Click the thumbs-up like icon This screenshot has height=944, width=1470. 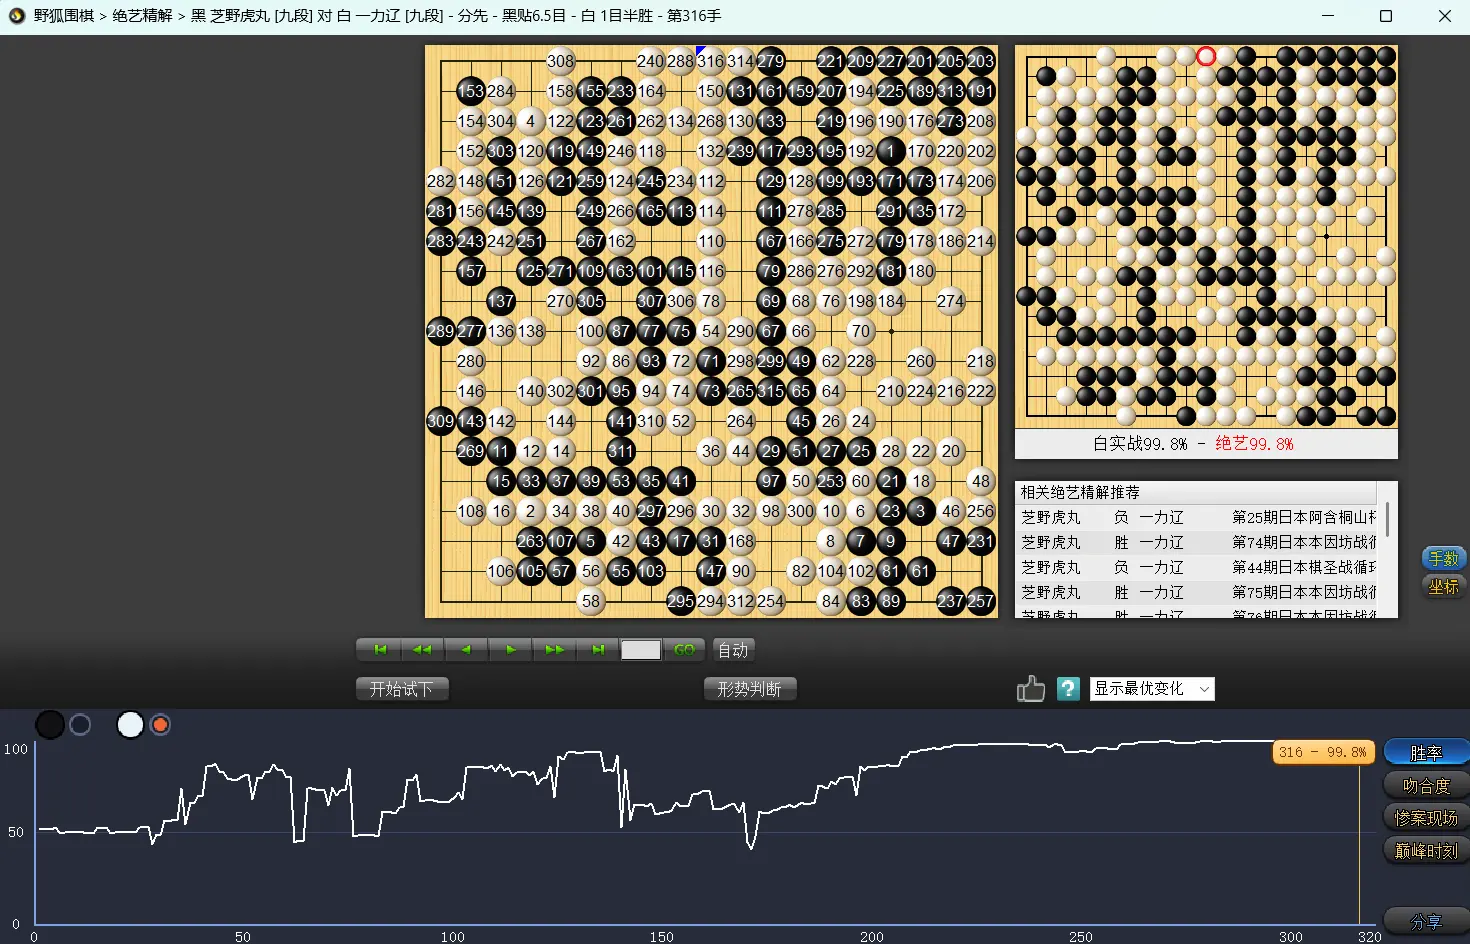(x=1030, y=689)
